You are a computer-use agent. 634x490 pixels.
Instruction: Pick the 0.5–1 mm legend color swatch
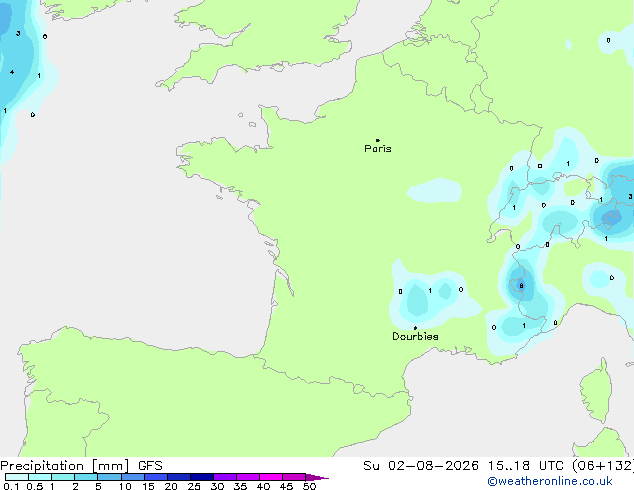[x=40, y=477]
